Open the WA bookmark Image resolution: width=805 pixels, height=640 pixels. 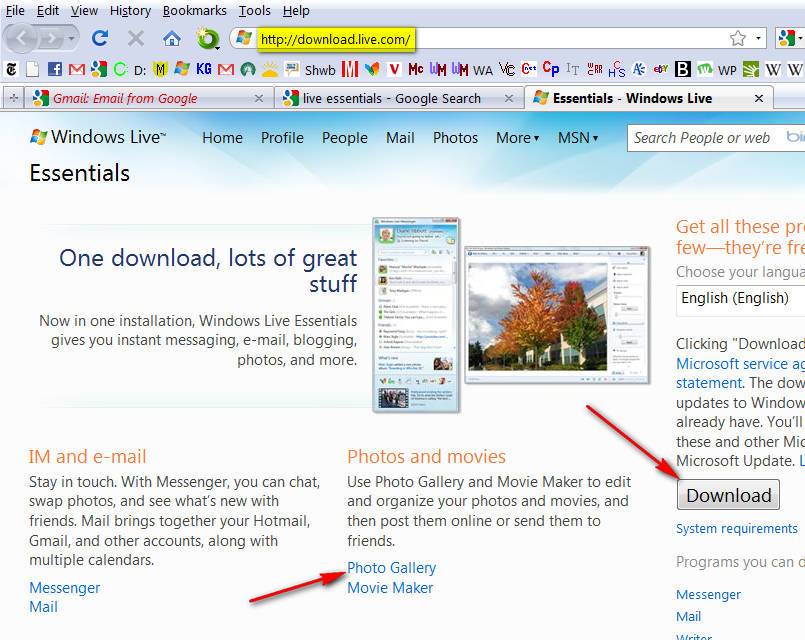click(483, 70)
